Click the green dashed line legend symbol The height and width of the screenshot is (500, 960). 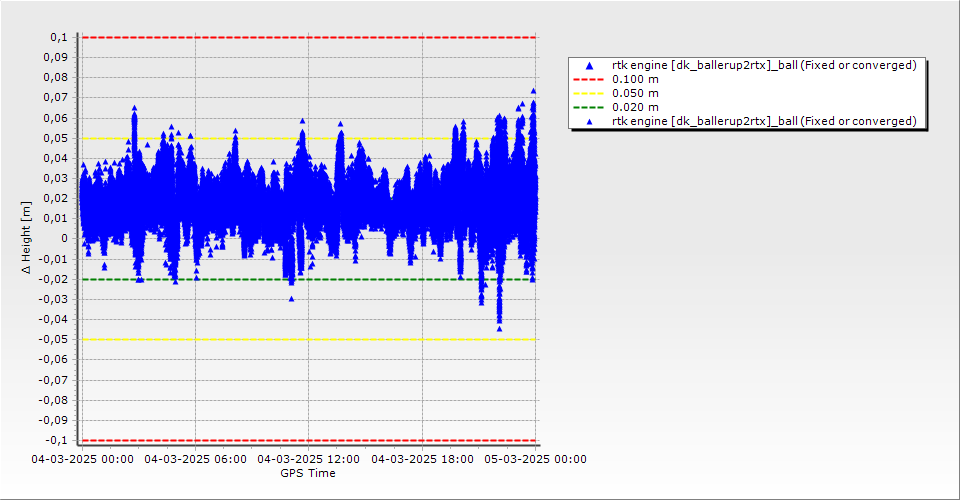pyautogui.click(x=588, y=108)
